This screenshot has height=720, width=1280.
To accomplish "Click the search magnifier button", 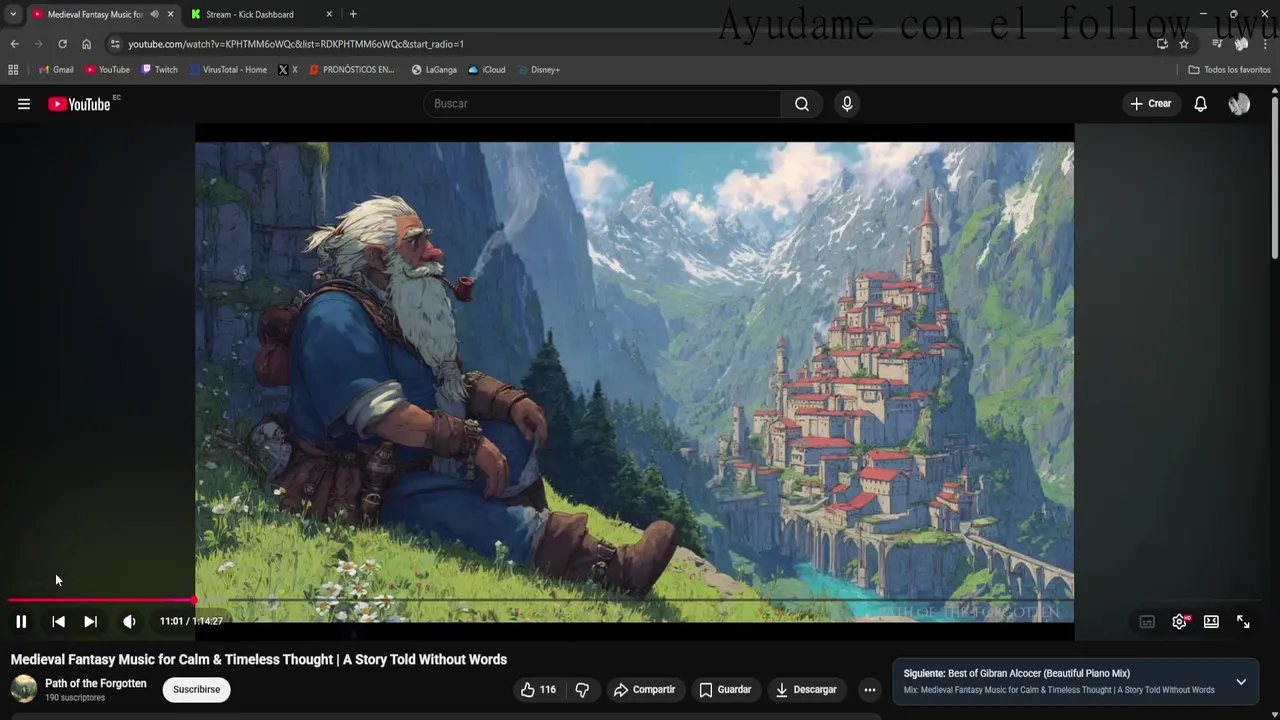I will (802, 104).
